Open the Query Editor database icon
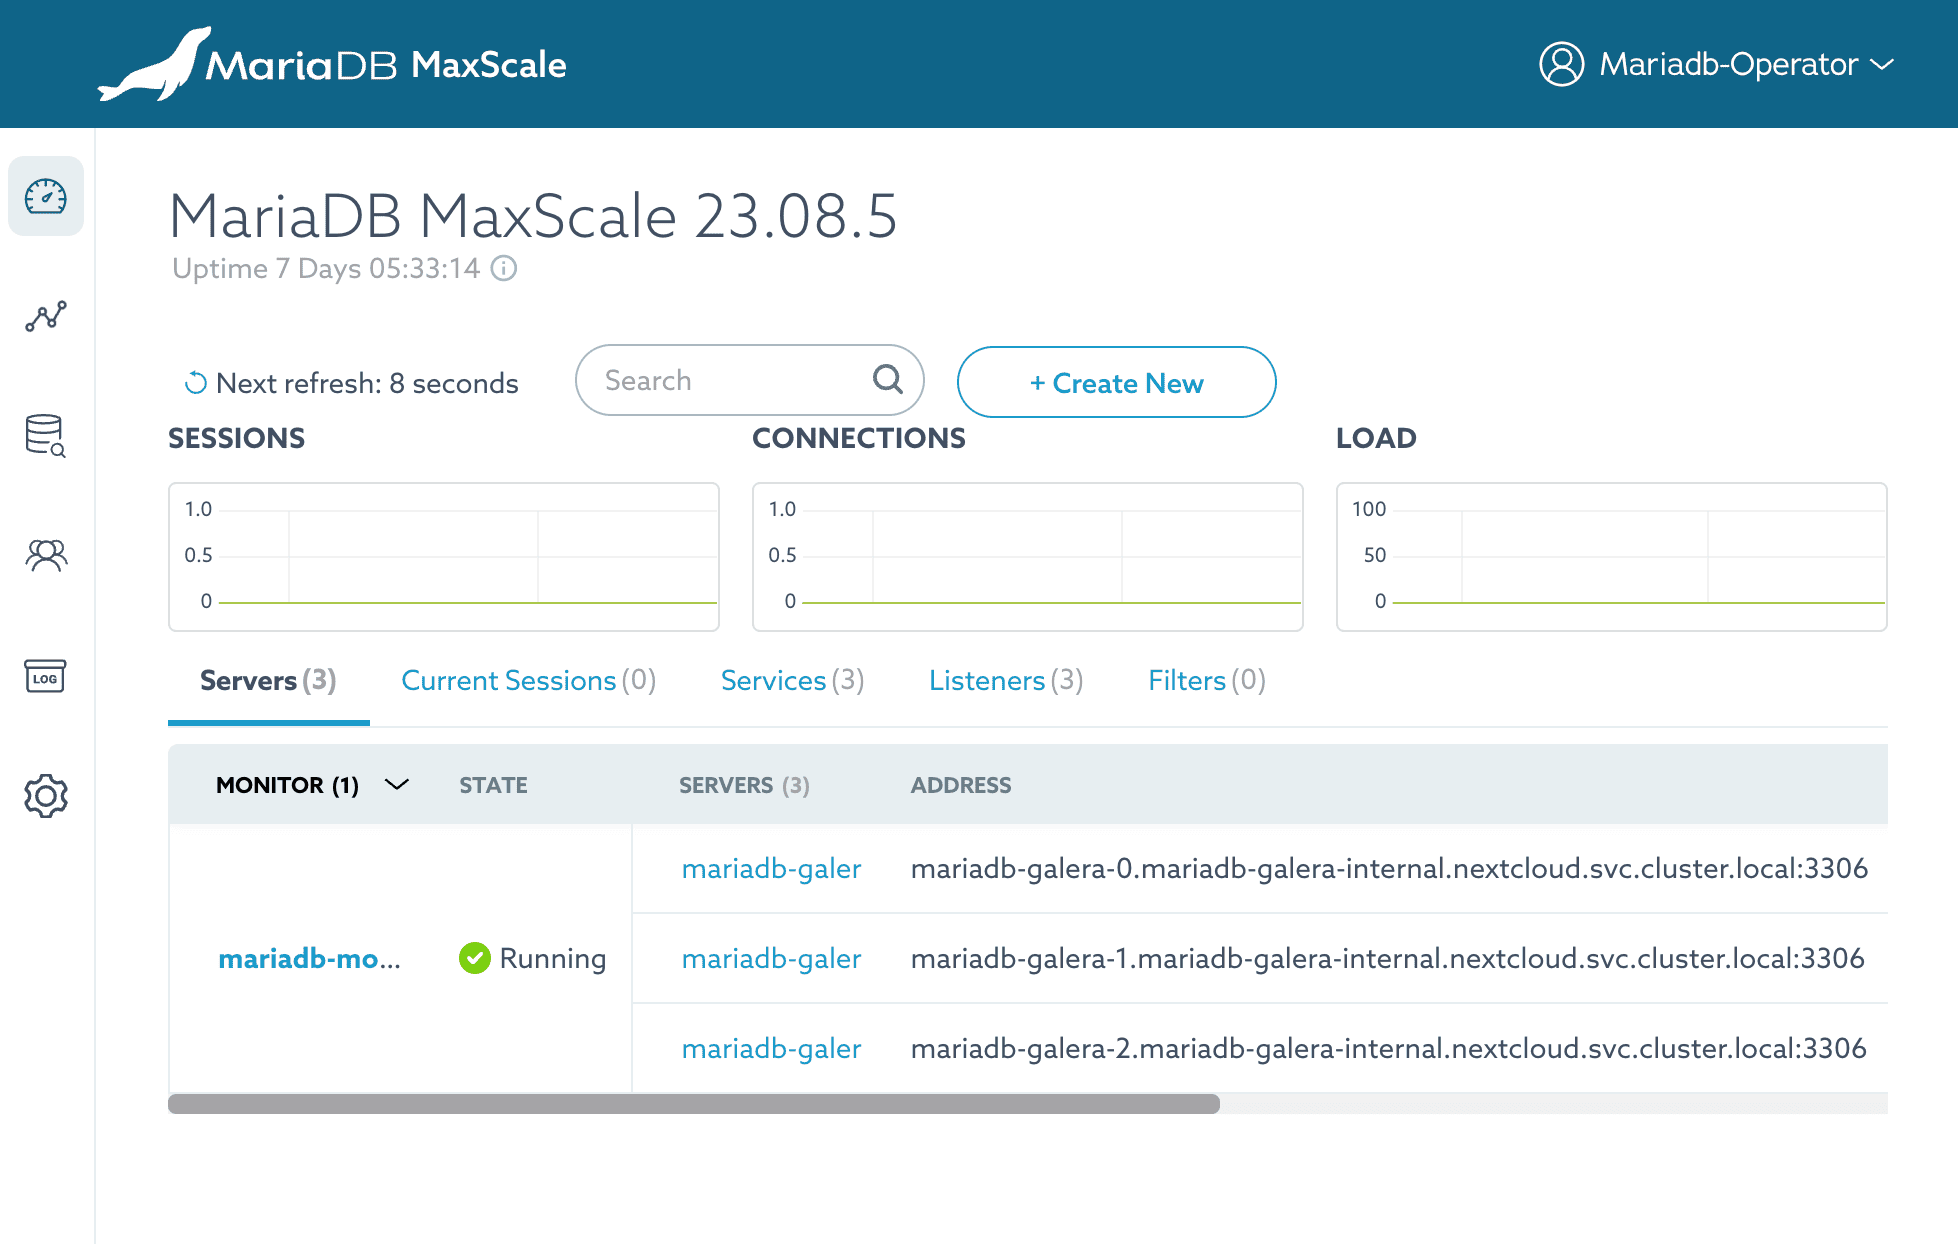 [x=46, y=436]
